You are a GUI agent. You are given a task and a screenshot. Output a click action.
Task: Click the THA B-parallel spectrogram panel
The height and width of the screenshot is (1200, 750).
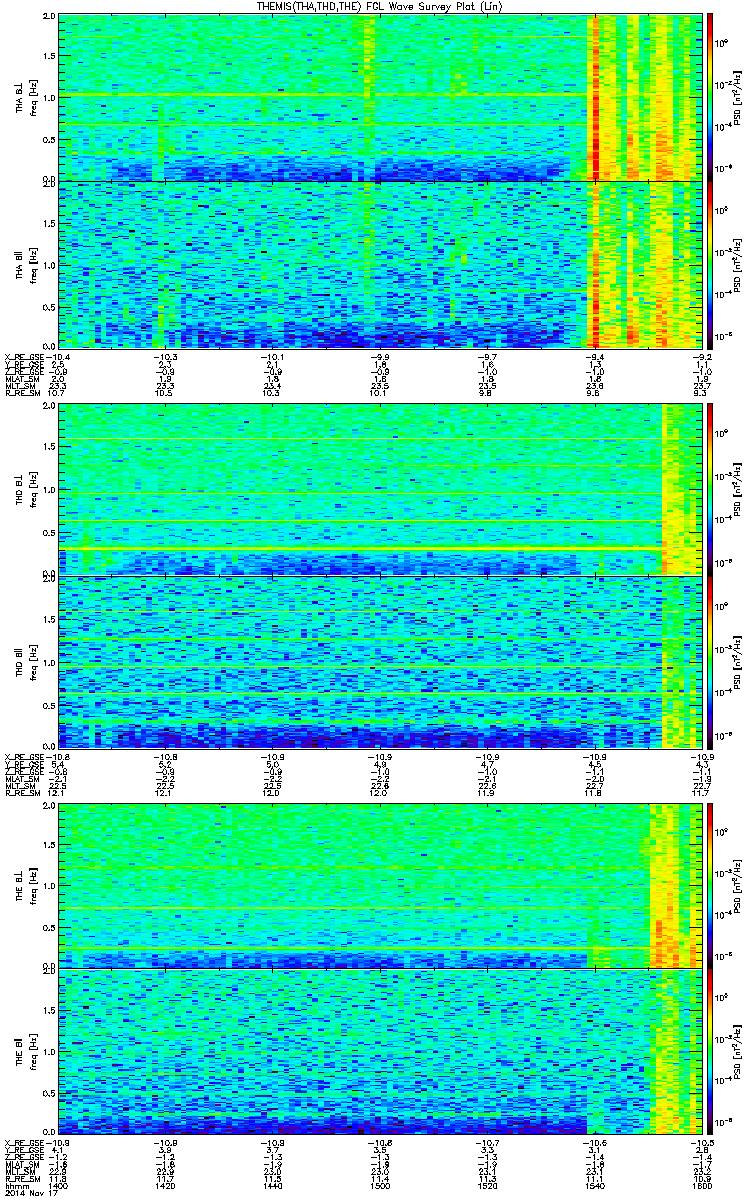[378, 264]
